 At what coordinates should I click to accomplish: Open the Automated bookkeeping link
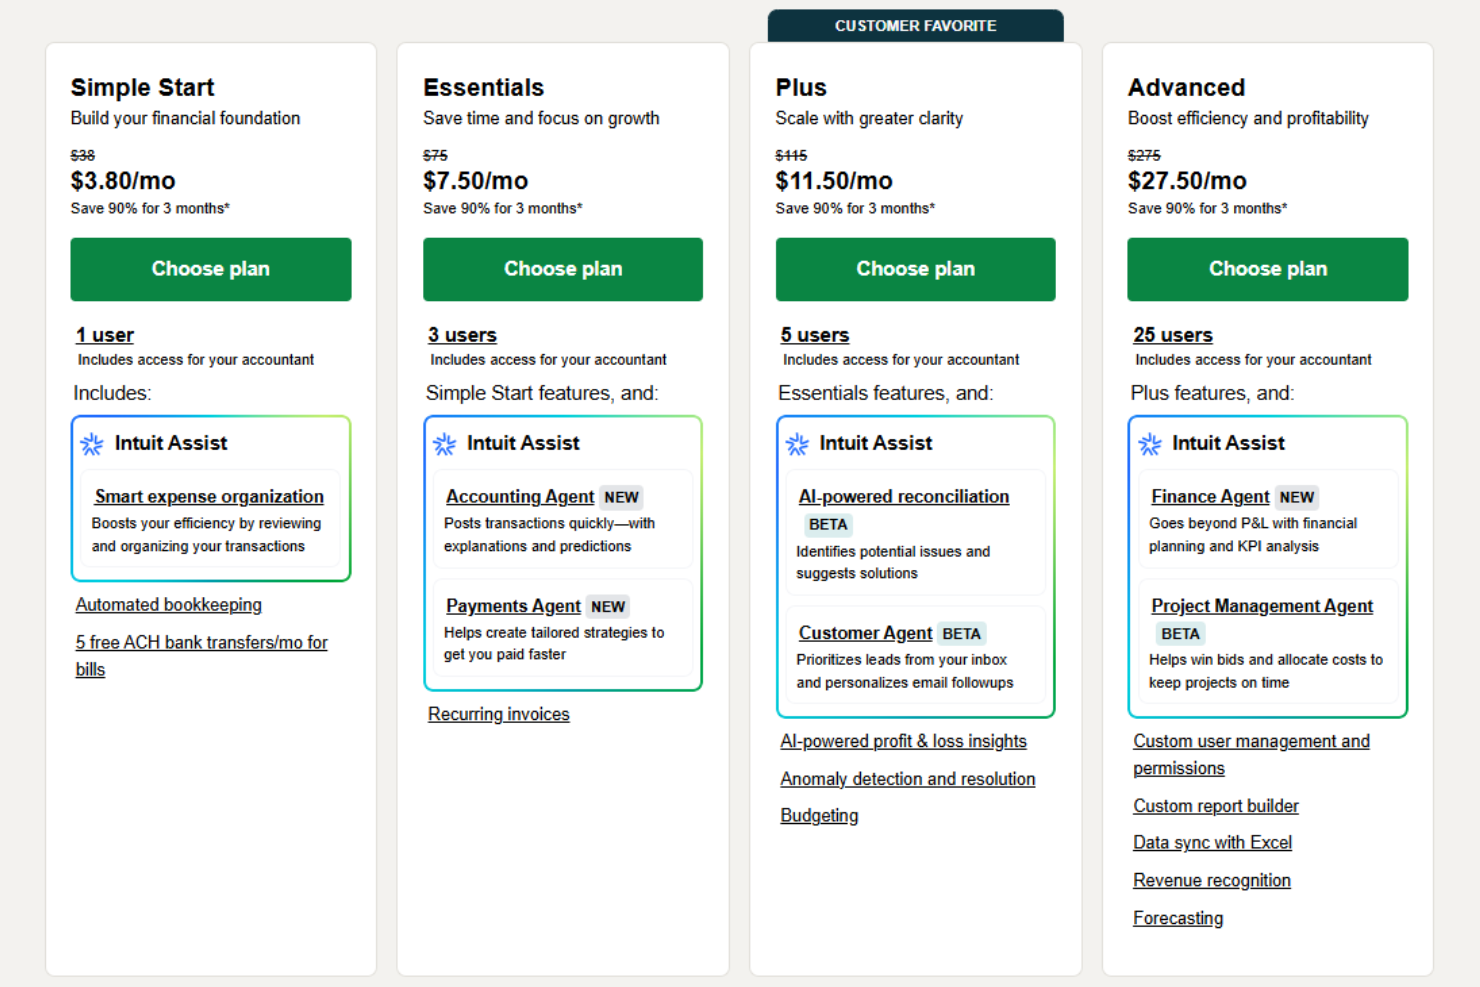tap(168, 604)
